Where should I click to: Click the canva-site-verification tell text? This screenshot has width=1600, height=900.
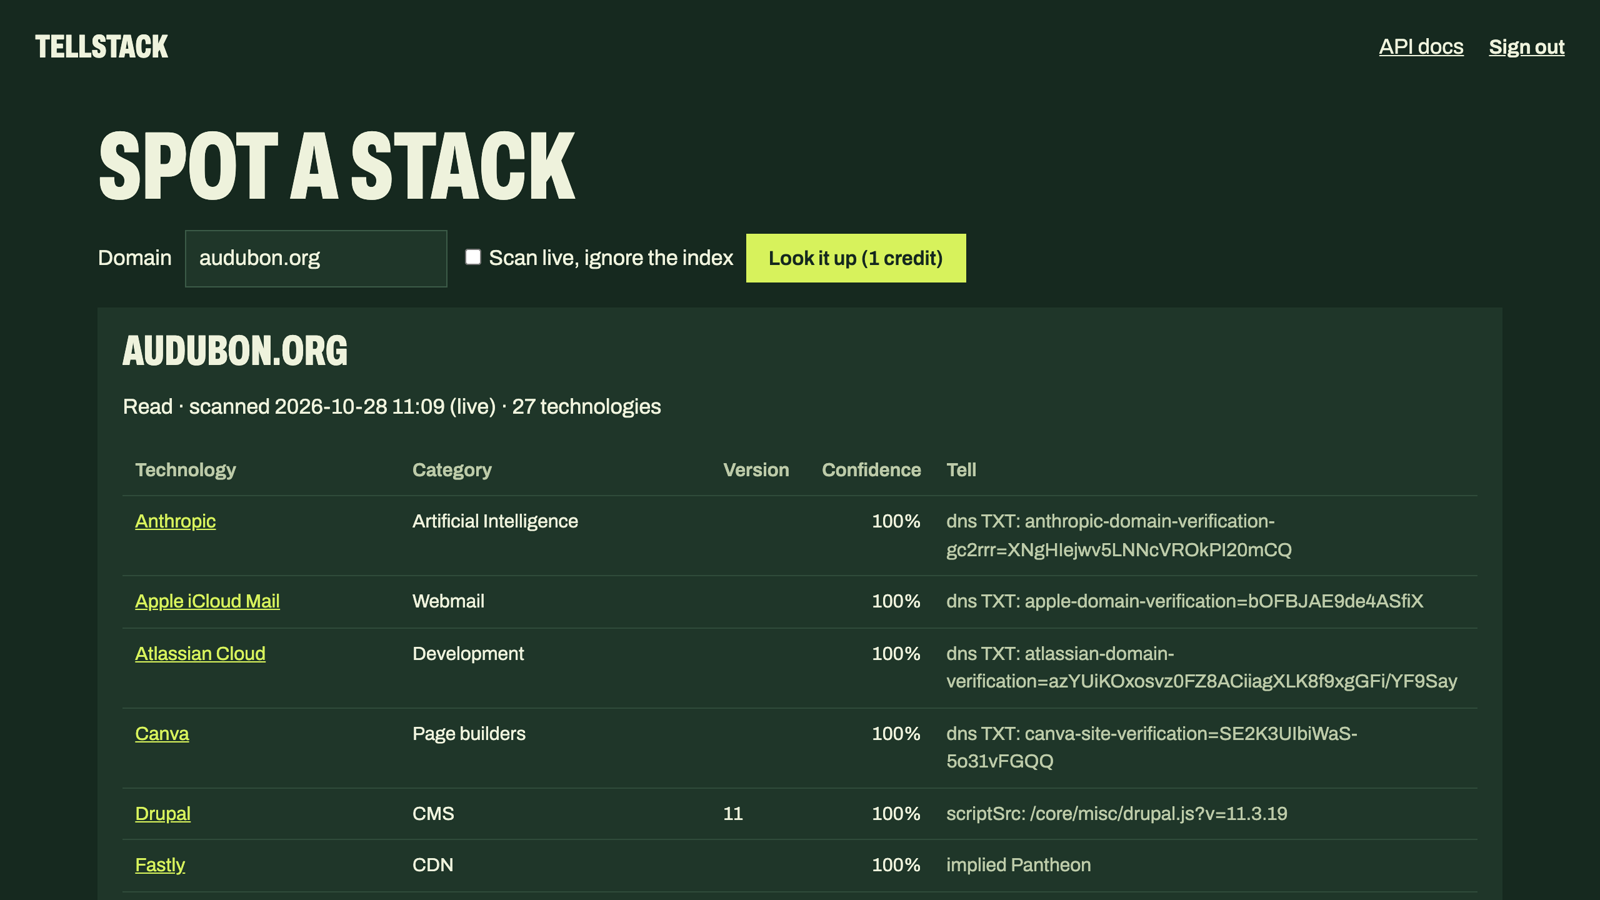point(1152,747)
